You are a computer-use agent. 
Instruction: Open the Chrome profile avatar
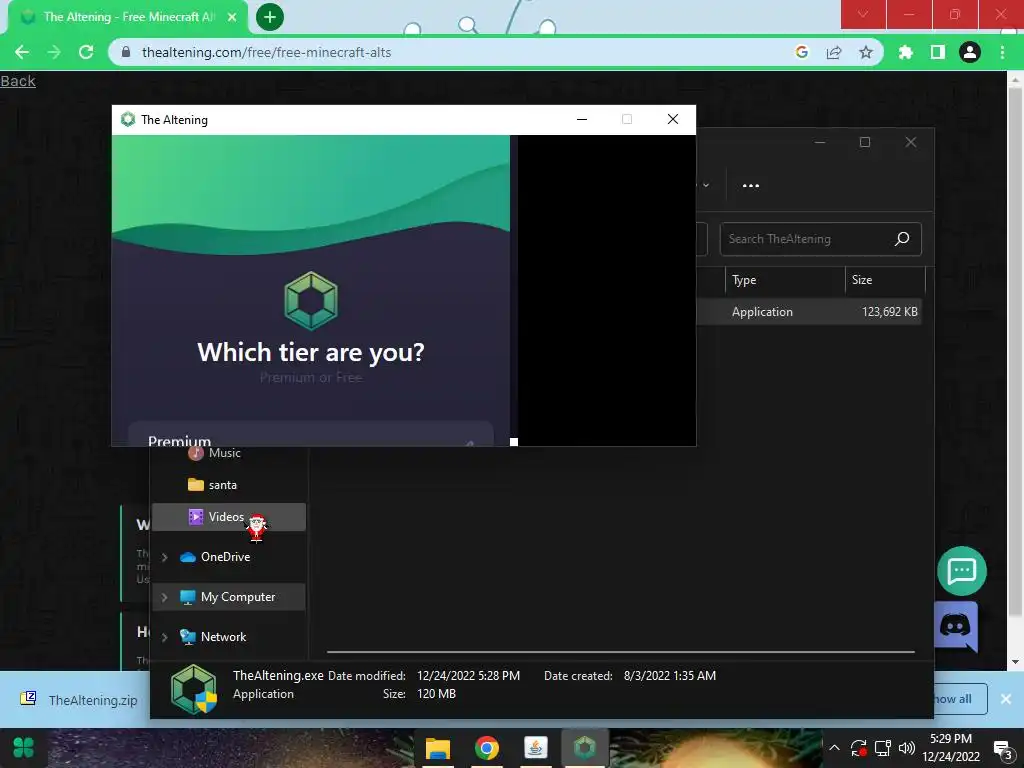coord(970,52)
